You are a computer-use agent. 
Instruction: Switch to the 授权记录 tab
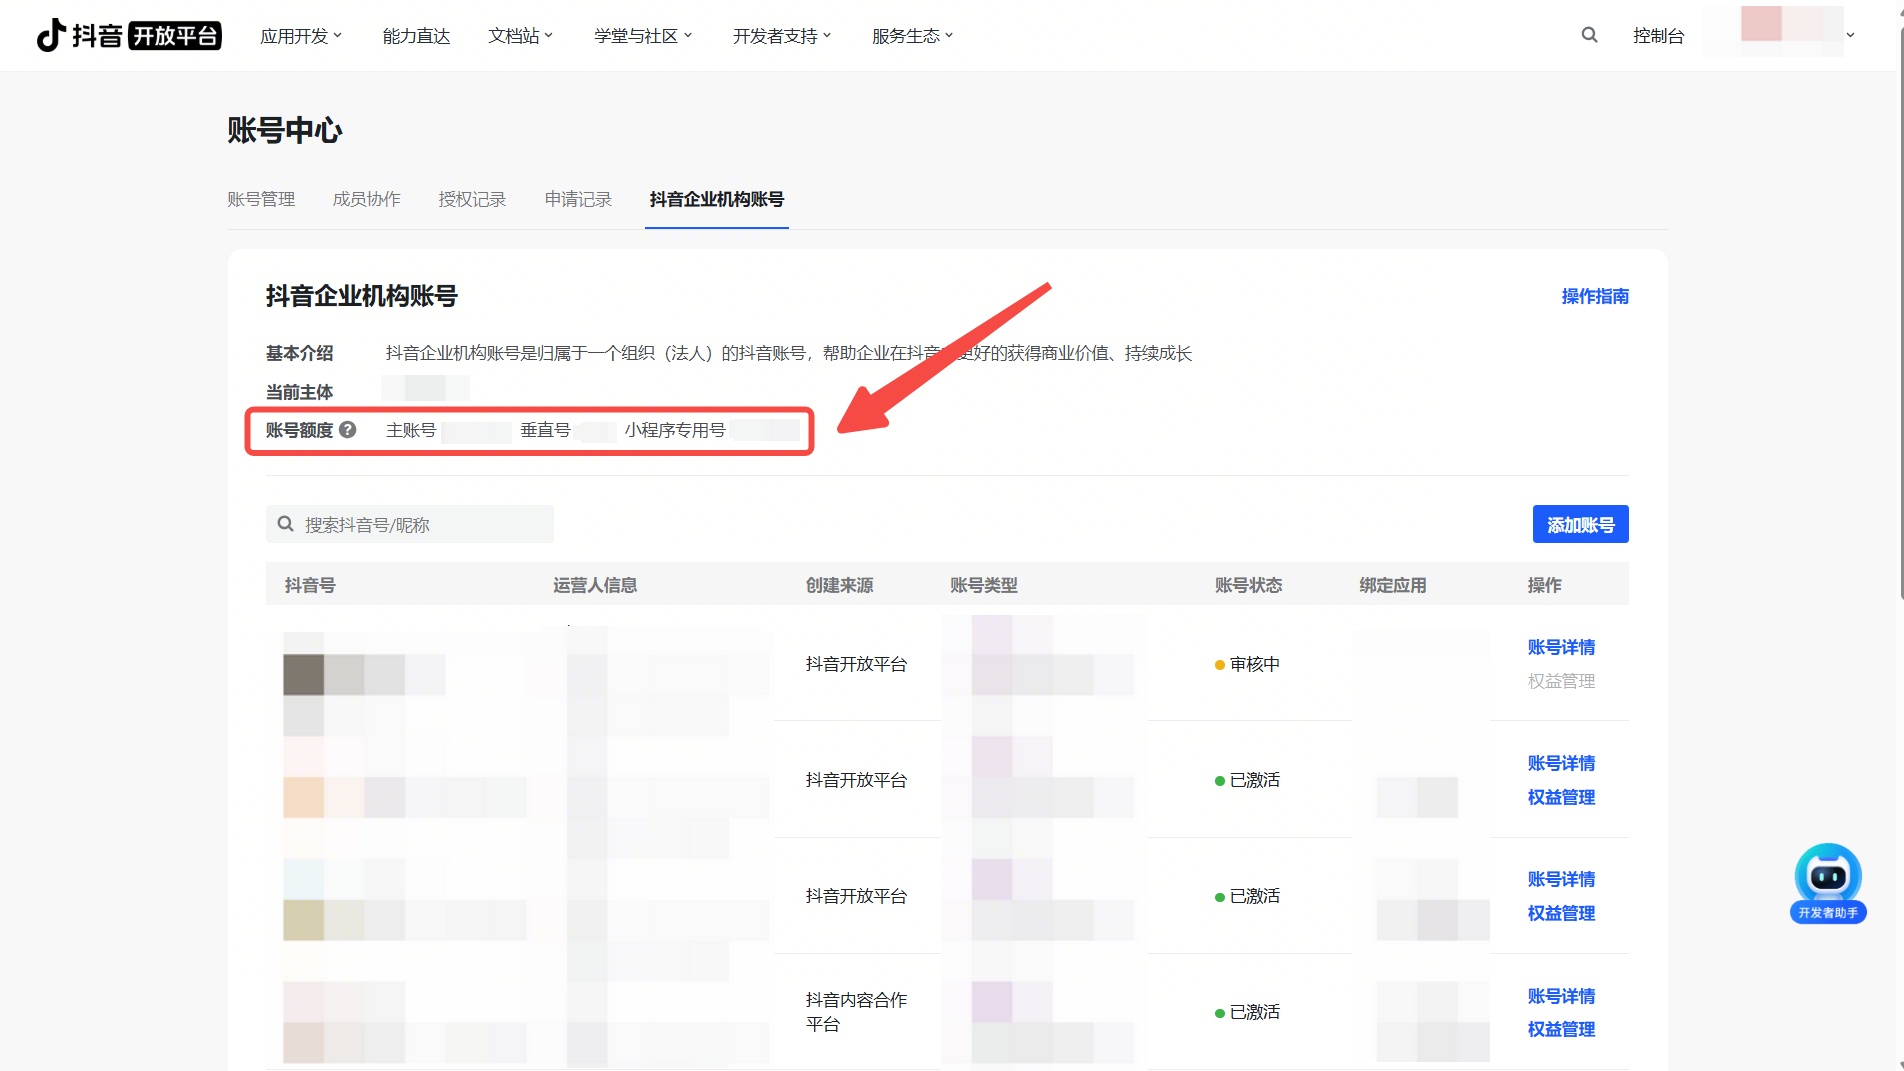[472, 199]
